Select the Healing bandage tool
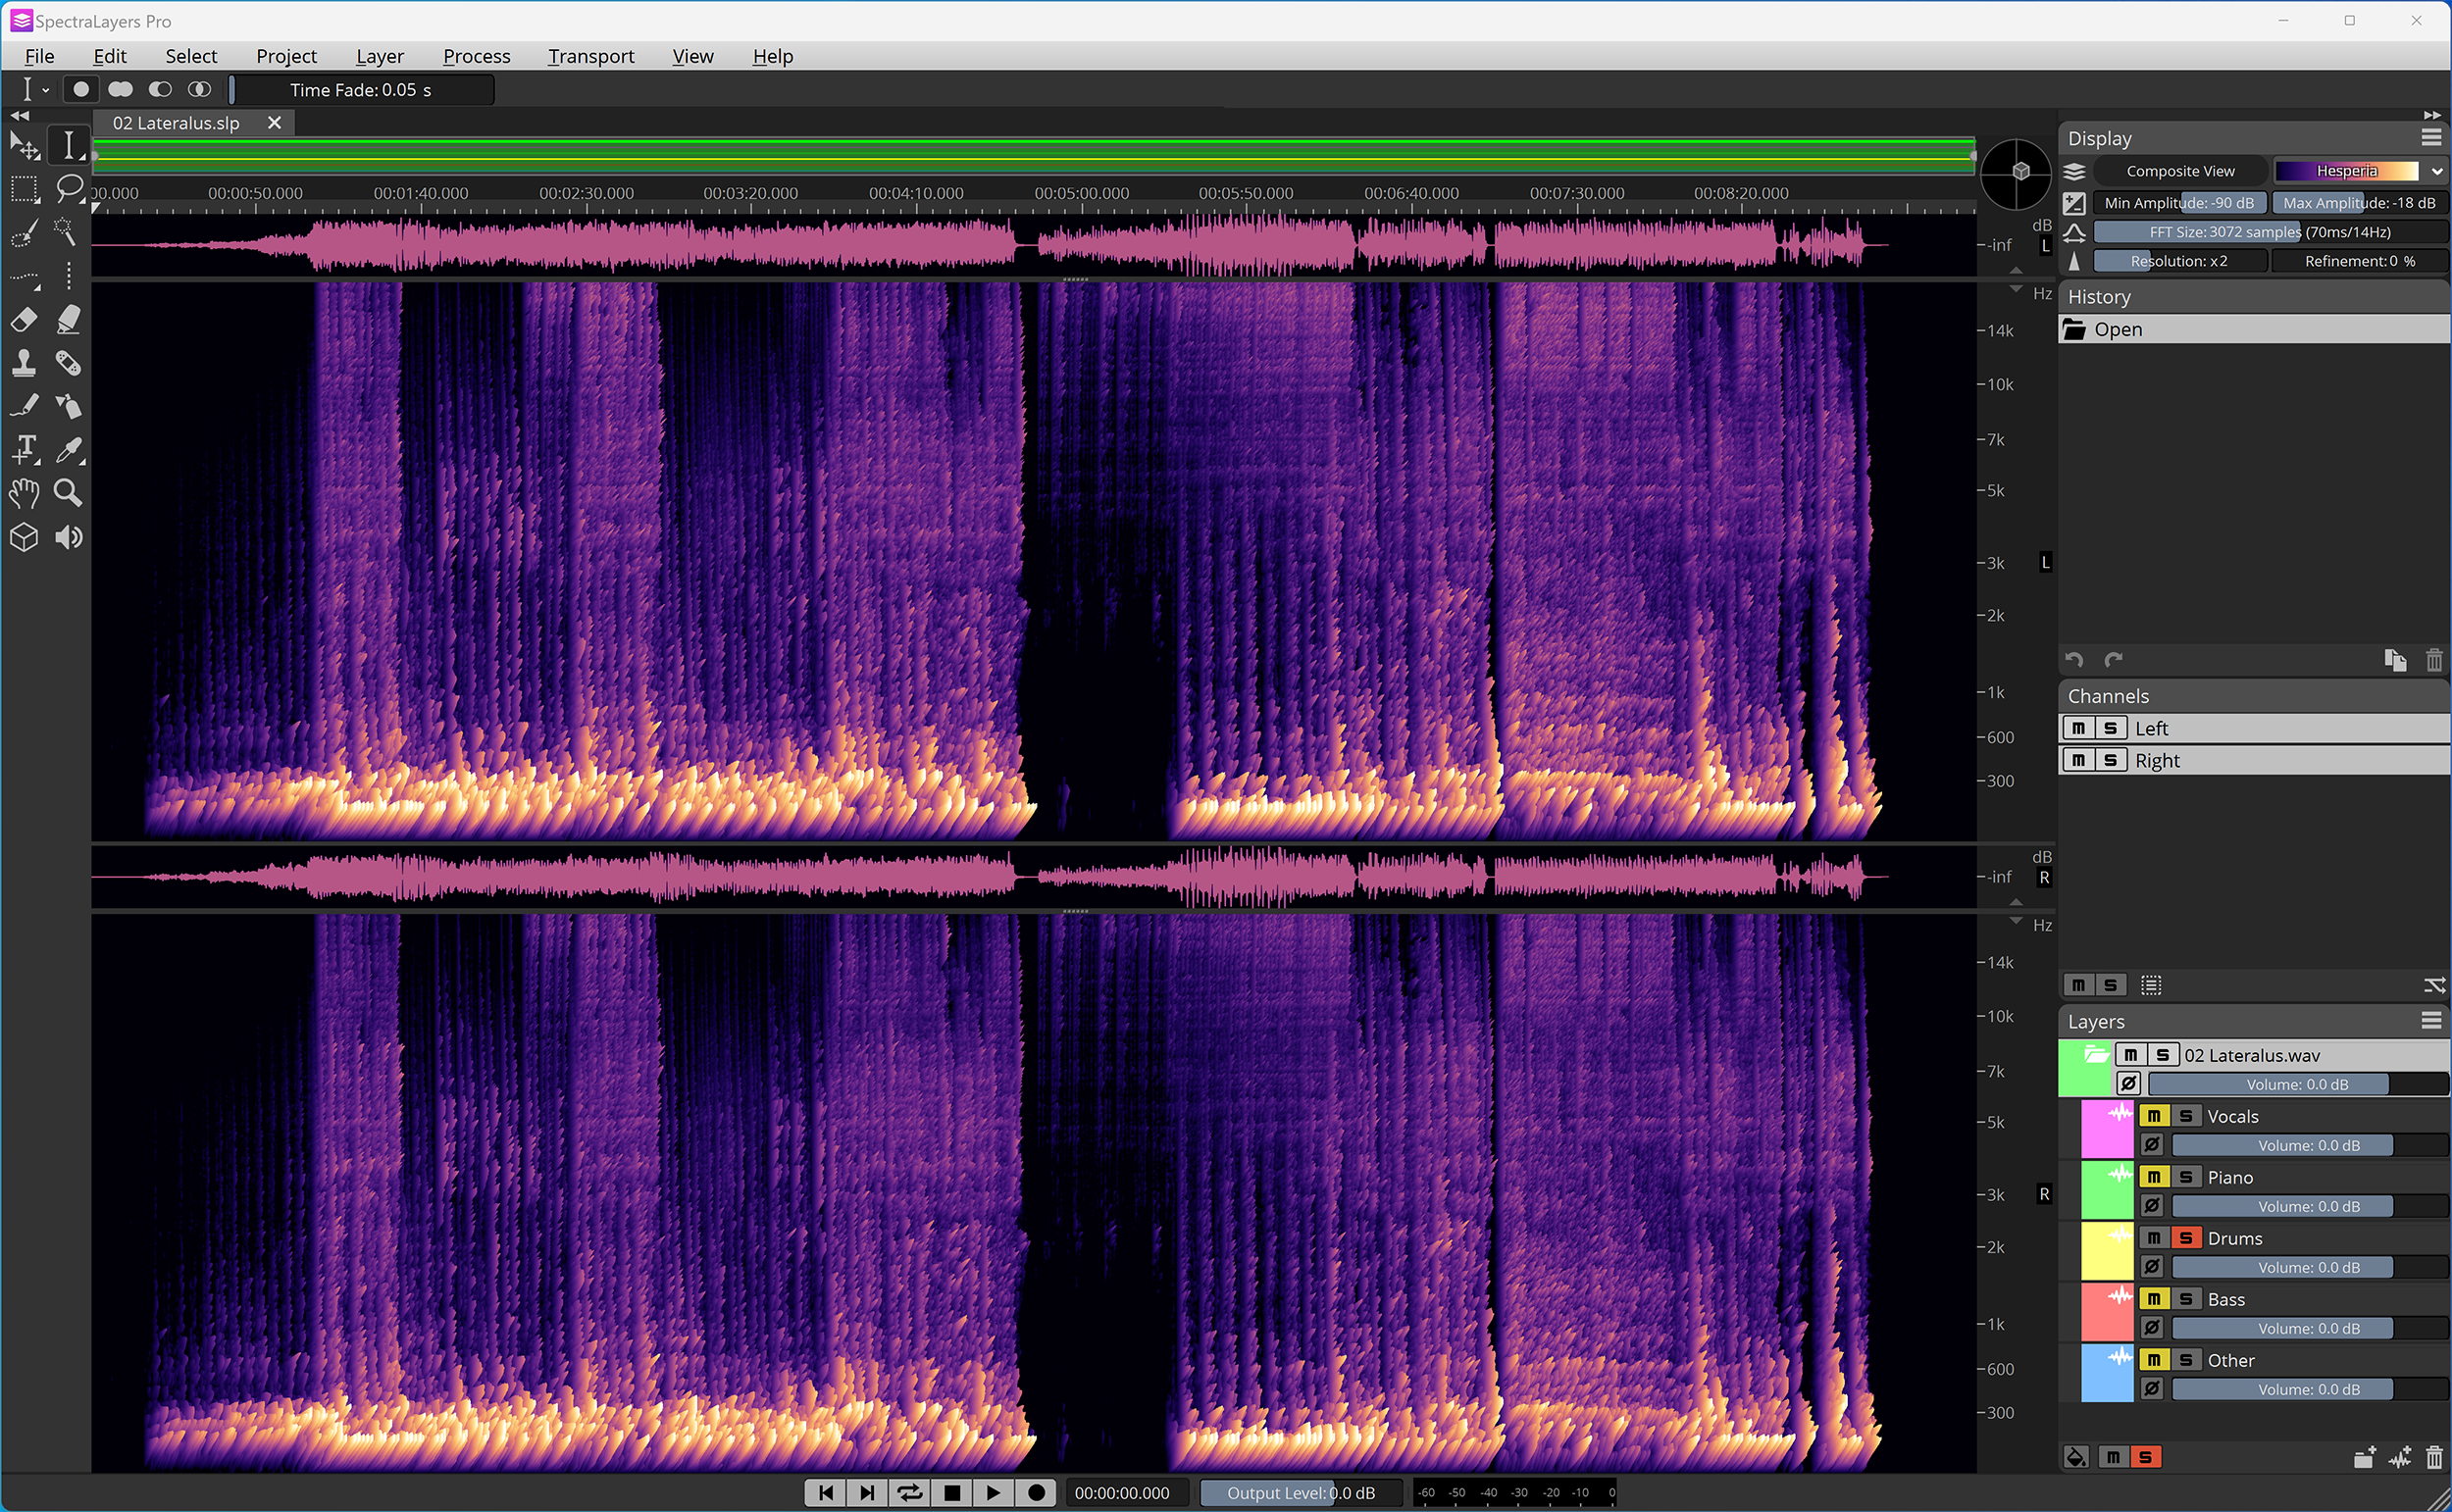The image size is (2452, 1512). (x=68, y=363)
